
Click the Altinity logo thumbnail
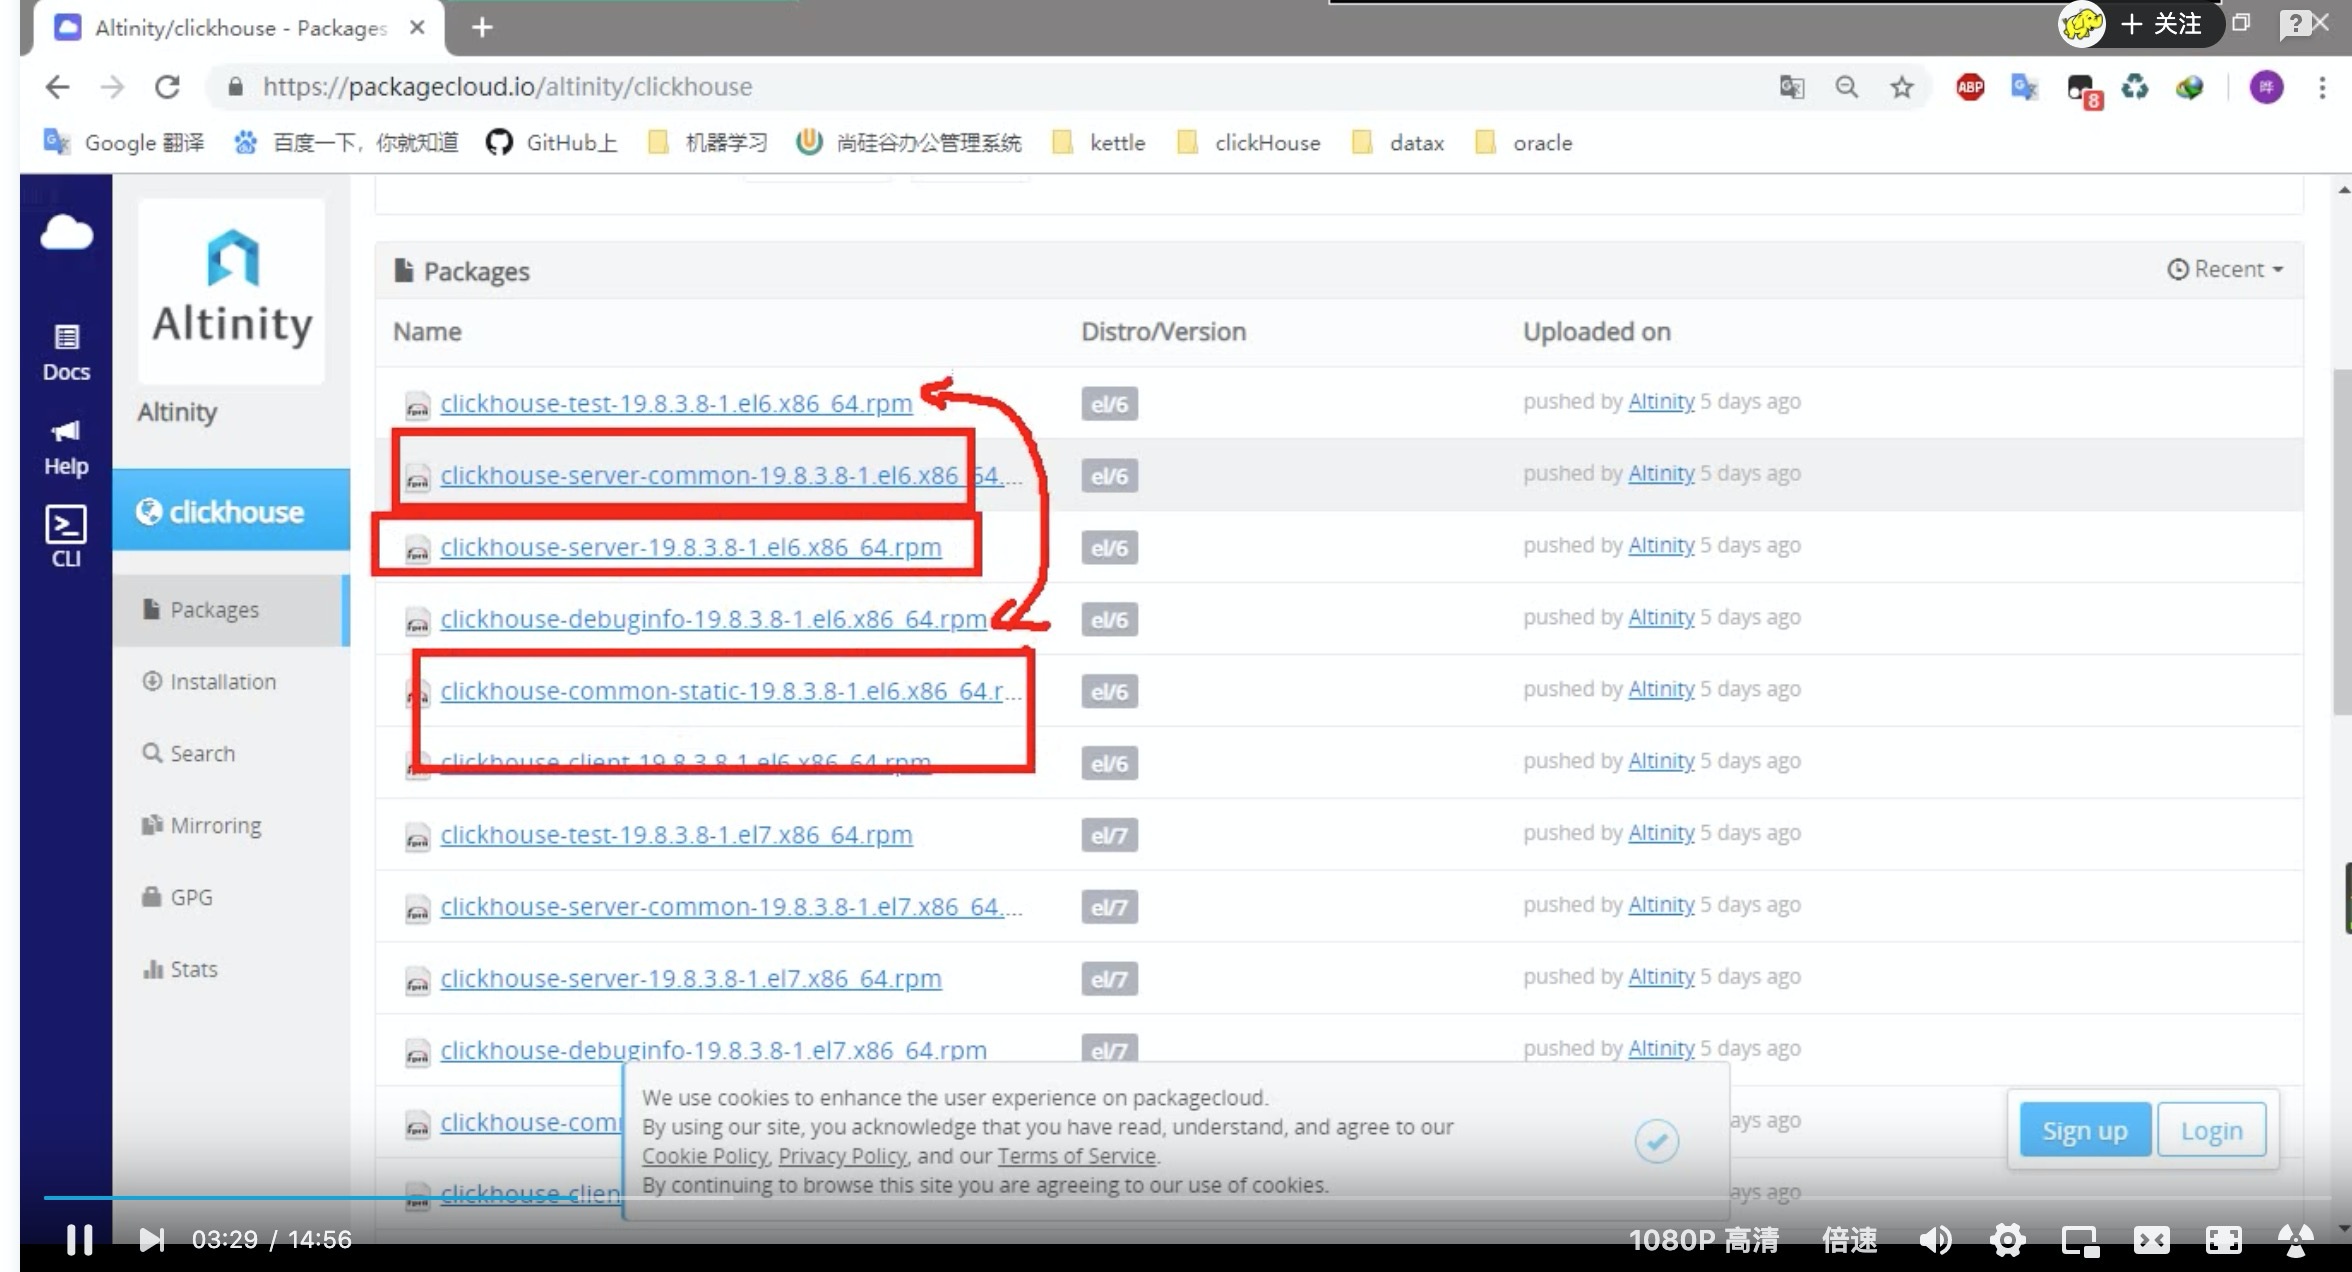click(x=232, y=290)
